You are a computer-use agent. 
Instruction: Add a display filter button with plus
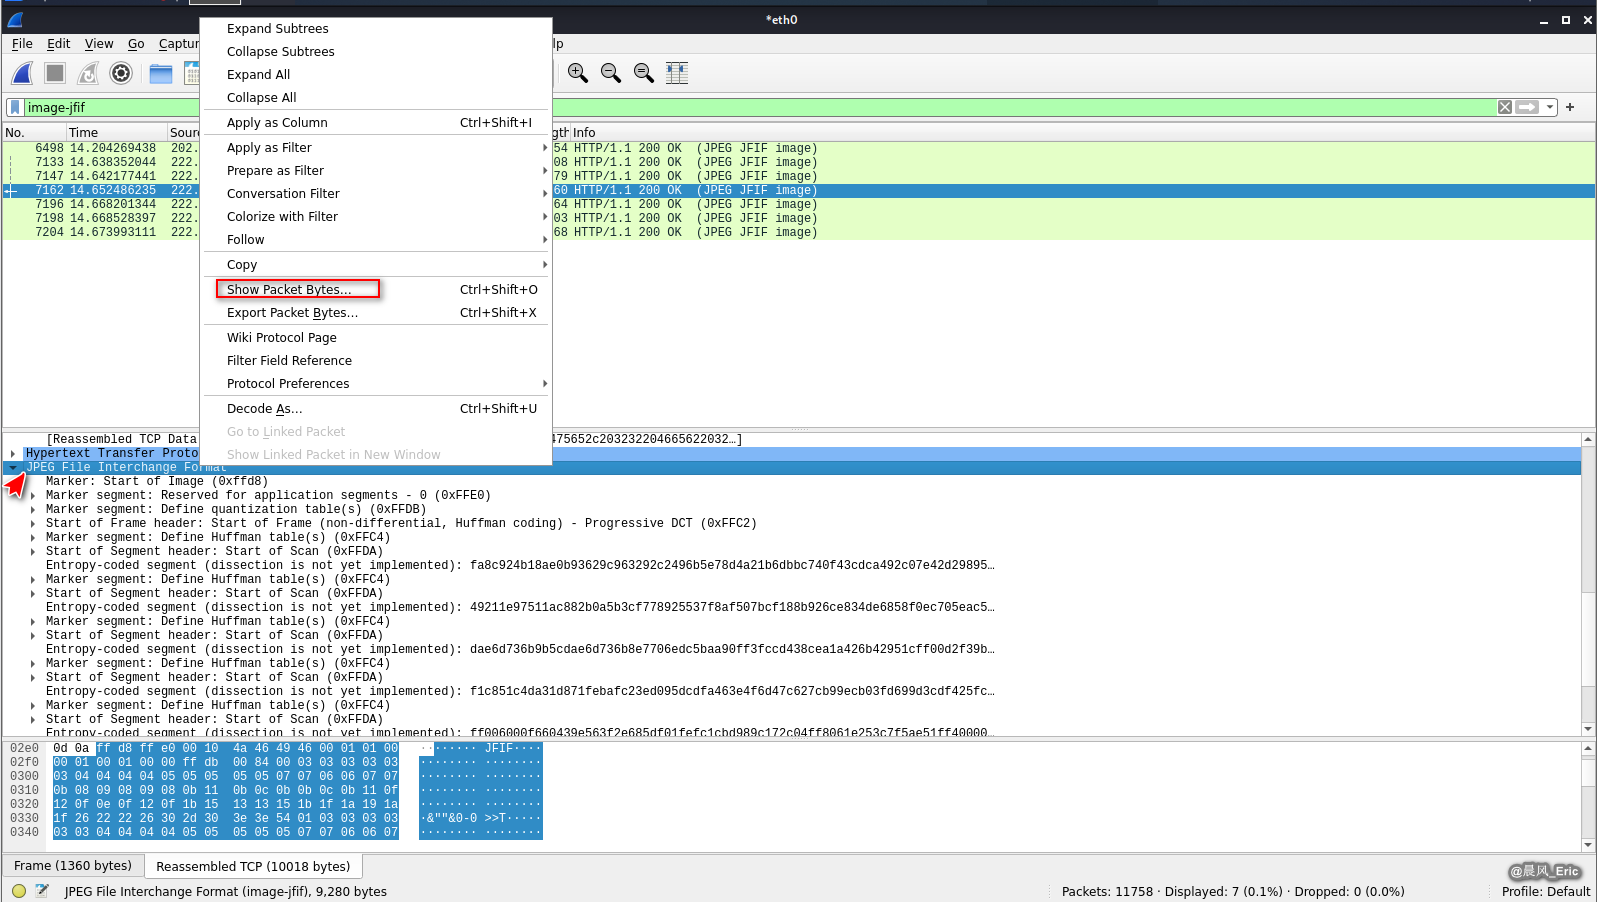pos(1570,107)
